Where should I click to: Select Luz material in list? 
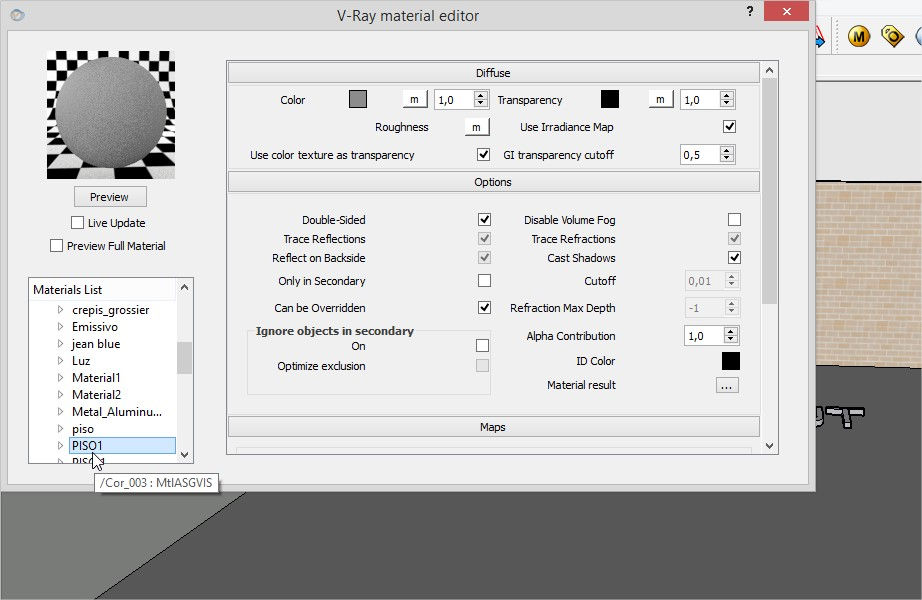click(x=81, y=361)
